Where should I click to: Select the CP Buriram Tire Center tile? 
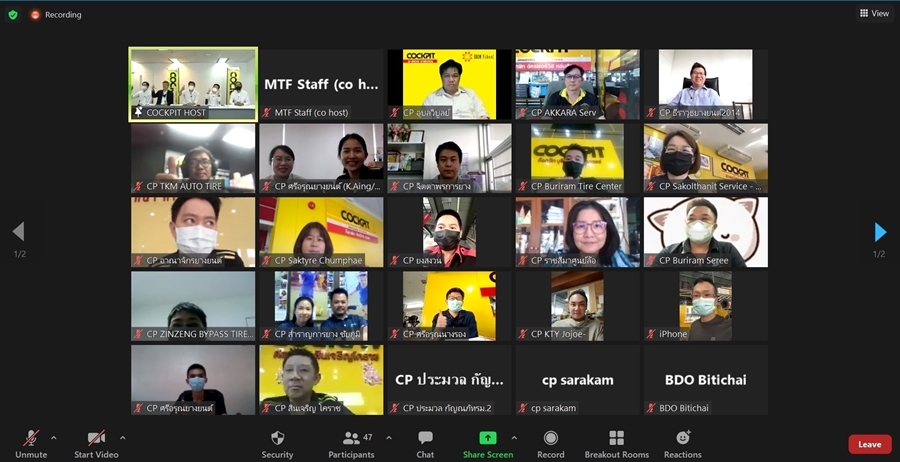pos(576,158)
